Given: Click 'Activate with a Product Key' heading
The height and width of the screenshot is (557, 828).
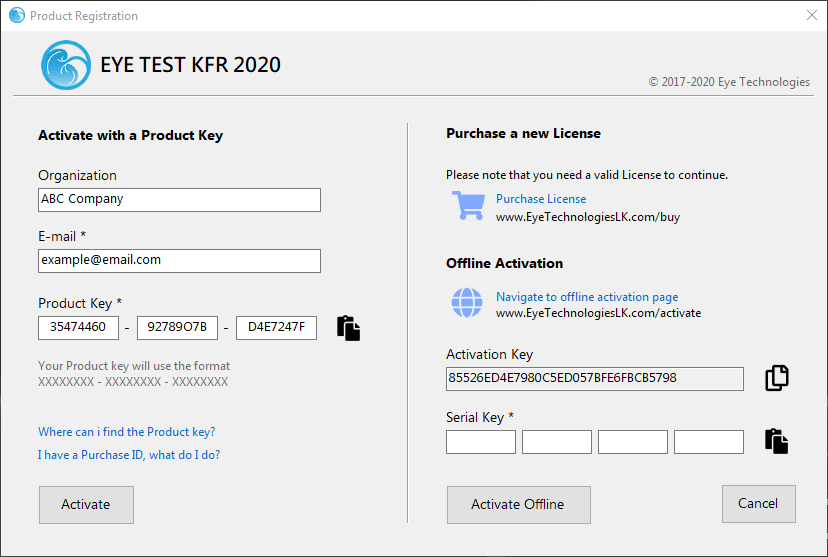Looking at the screenshot, I should click(x=130, y=136).
